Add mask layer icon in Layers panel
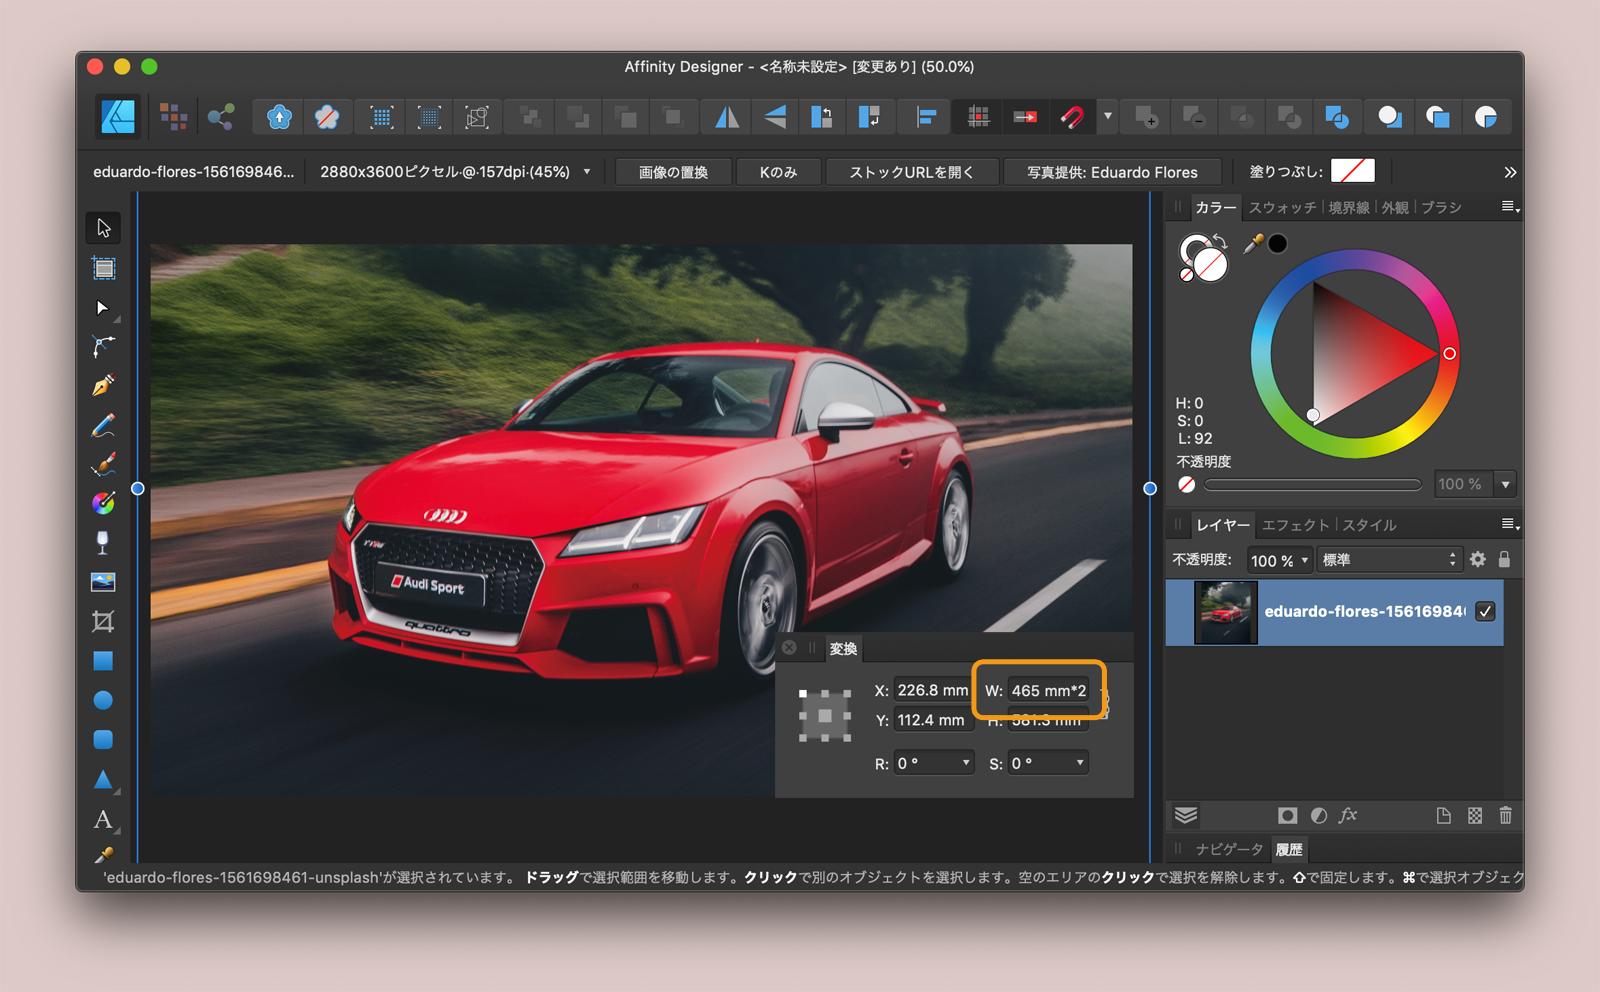1600x992 pixels. pyautogui.click(x=1288, y=816)
